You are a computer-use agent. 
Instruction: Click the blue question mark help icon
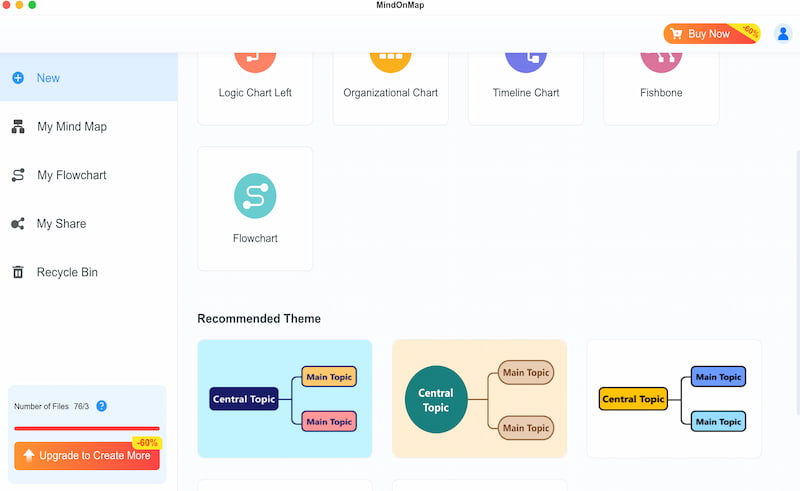[x=102, y=406]
